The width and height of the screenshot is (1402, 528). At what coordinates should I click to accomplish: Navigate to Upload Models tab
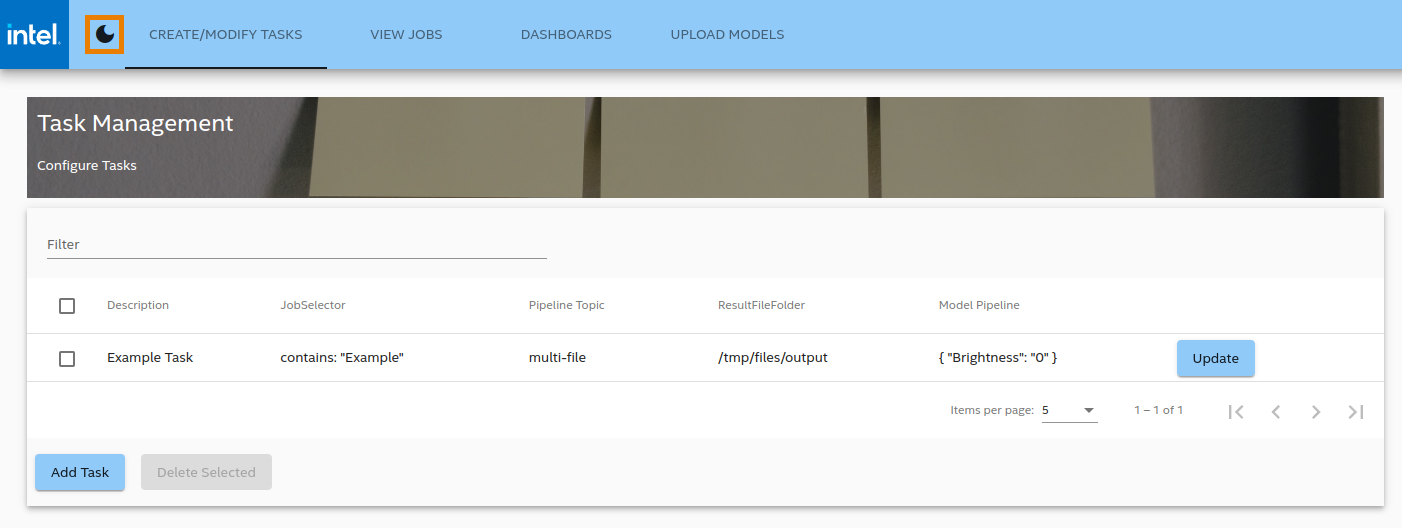click(727, 35)
